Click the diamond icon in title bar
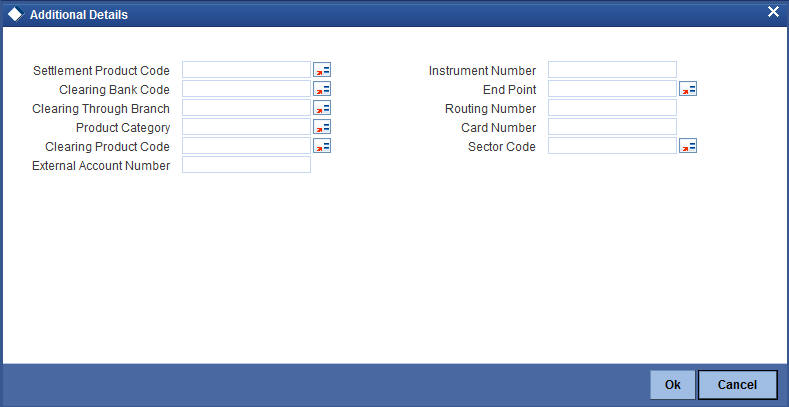 [x=15, y=15]
